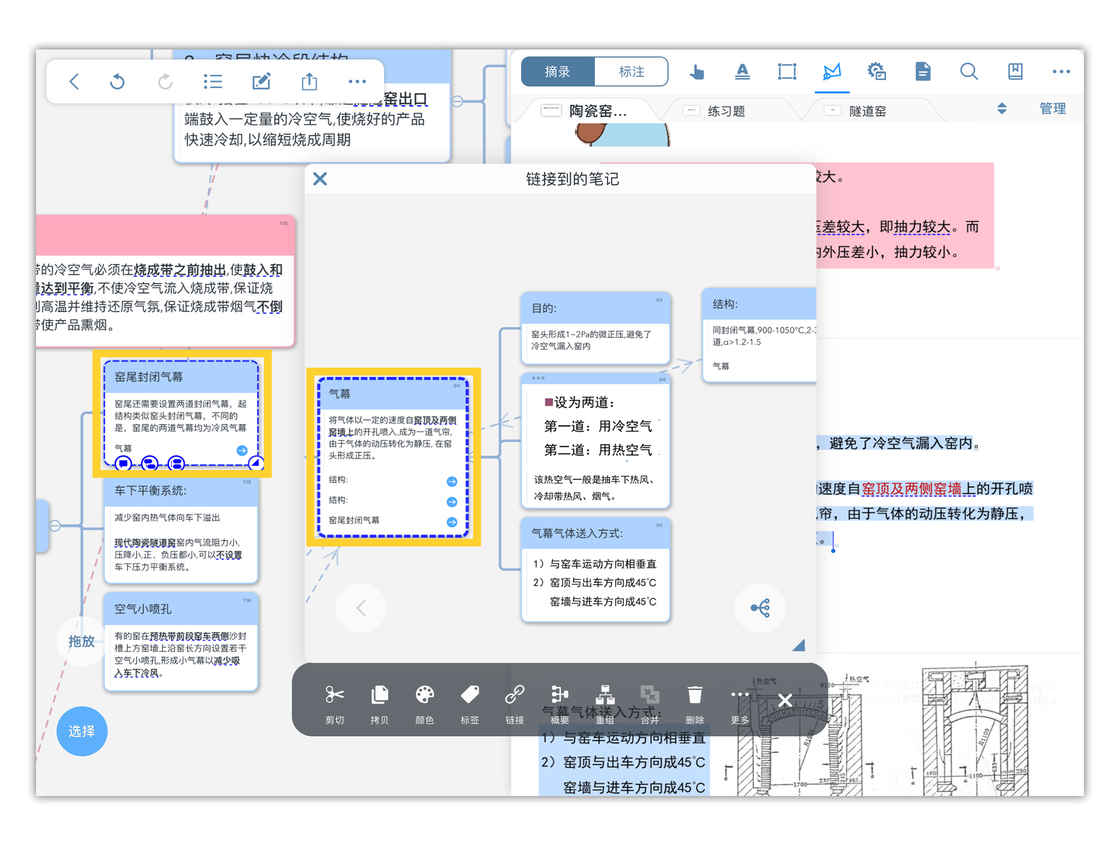Click the share export icon
This screenshot has height=846, width=1120.
click(x=309, y=81)
